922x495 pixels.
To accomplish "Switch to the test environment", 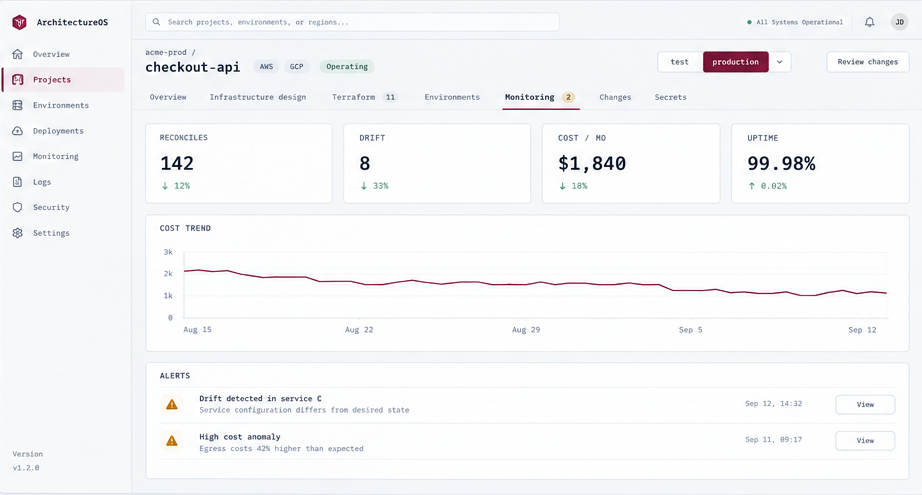I will (x=680, y=62).
